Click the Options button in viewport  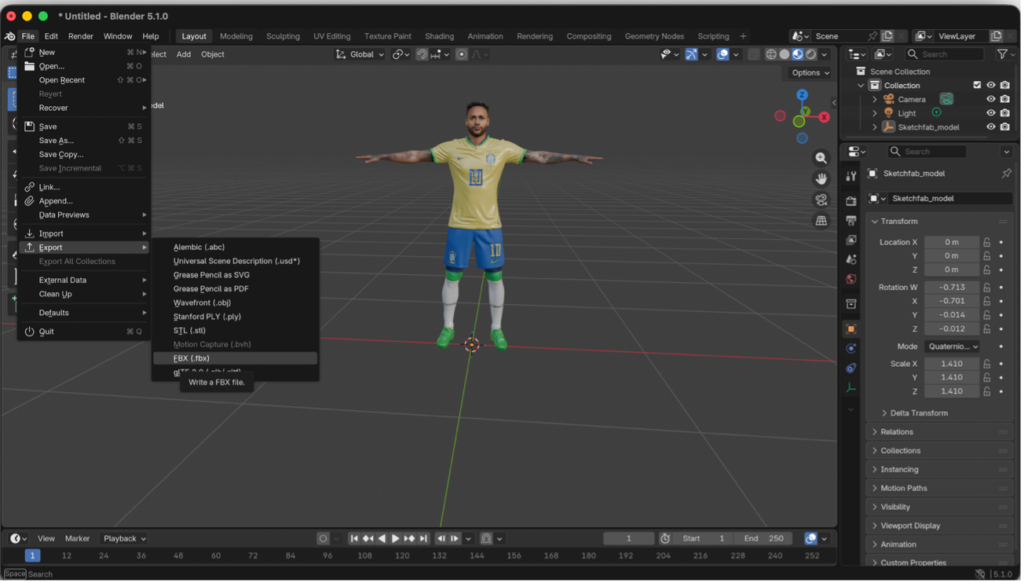[x=810, y=73]
